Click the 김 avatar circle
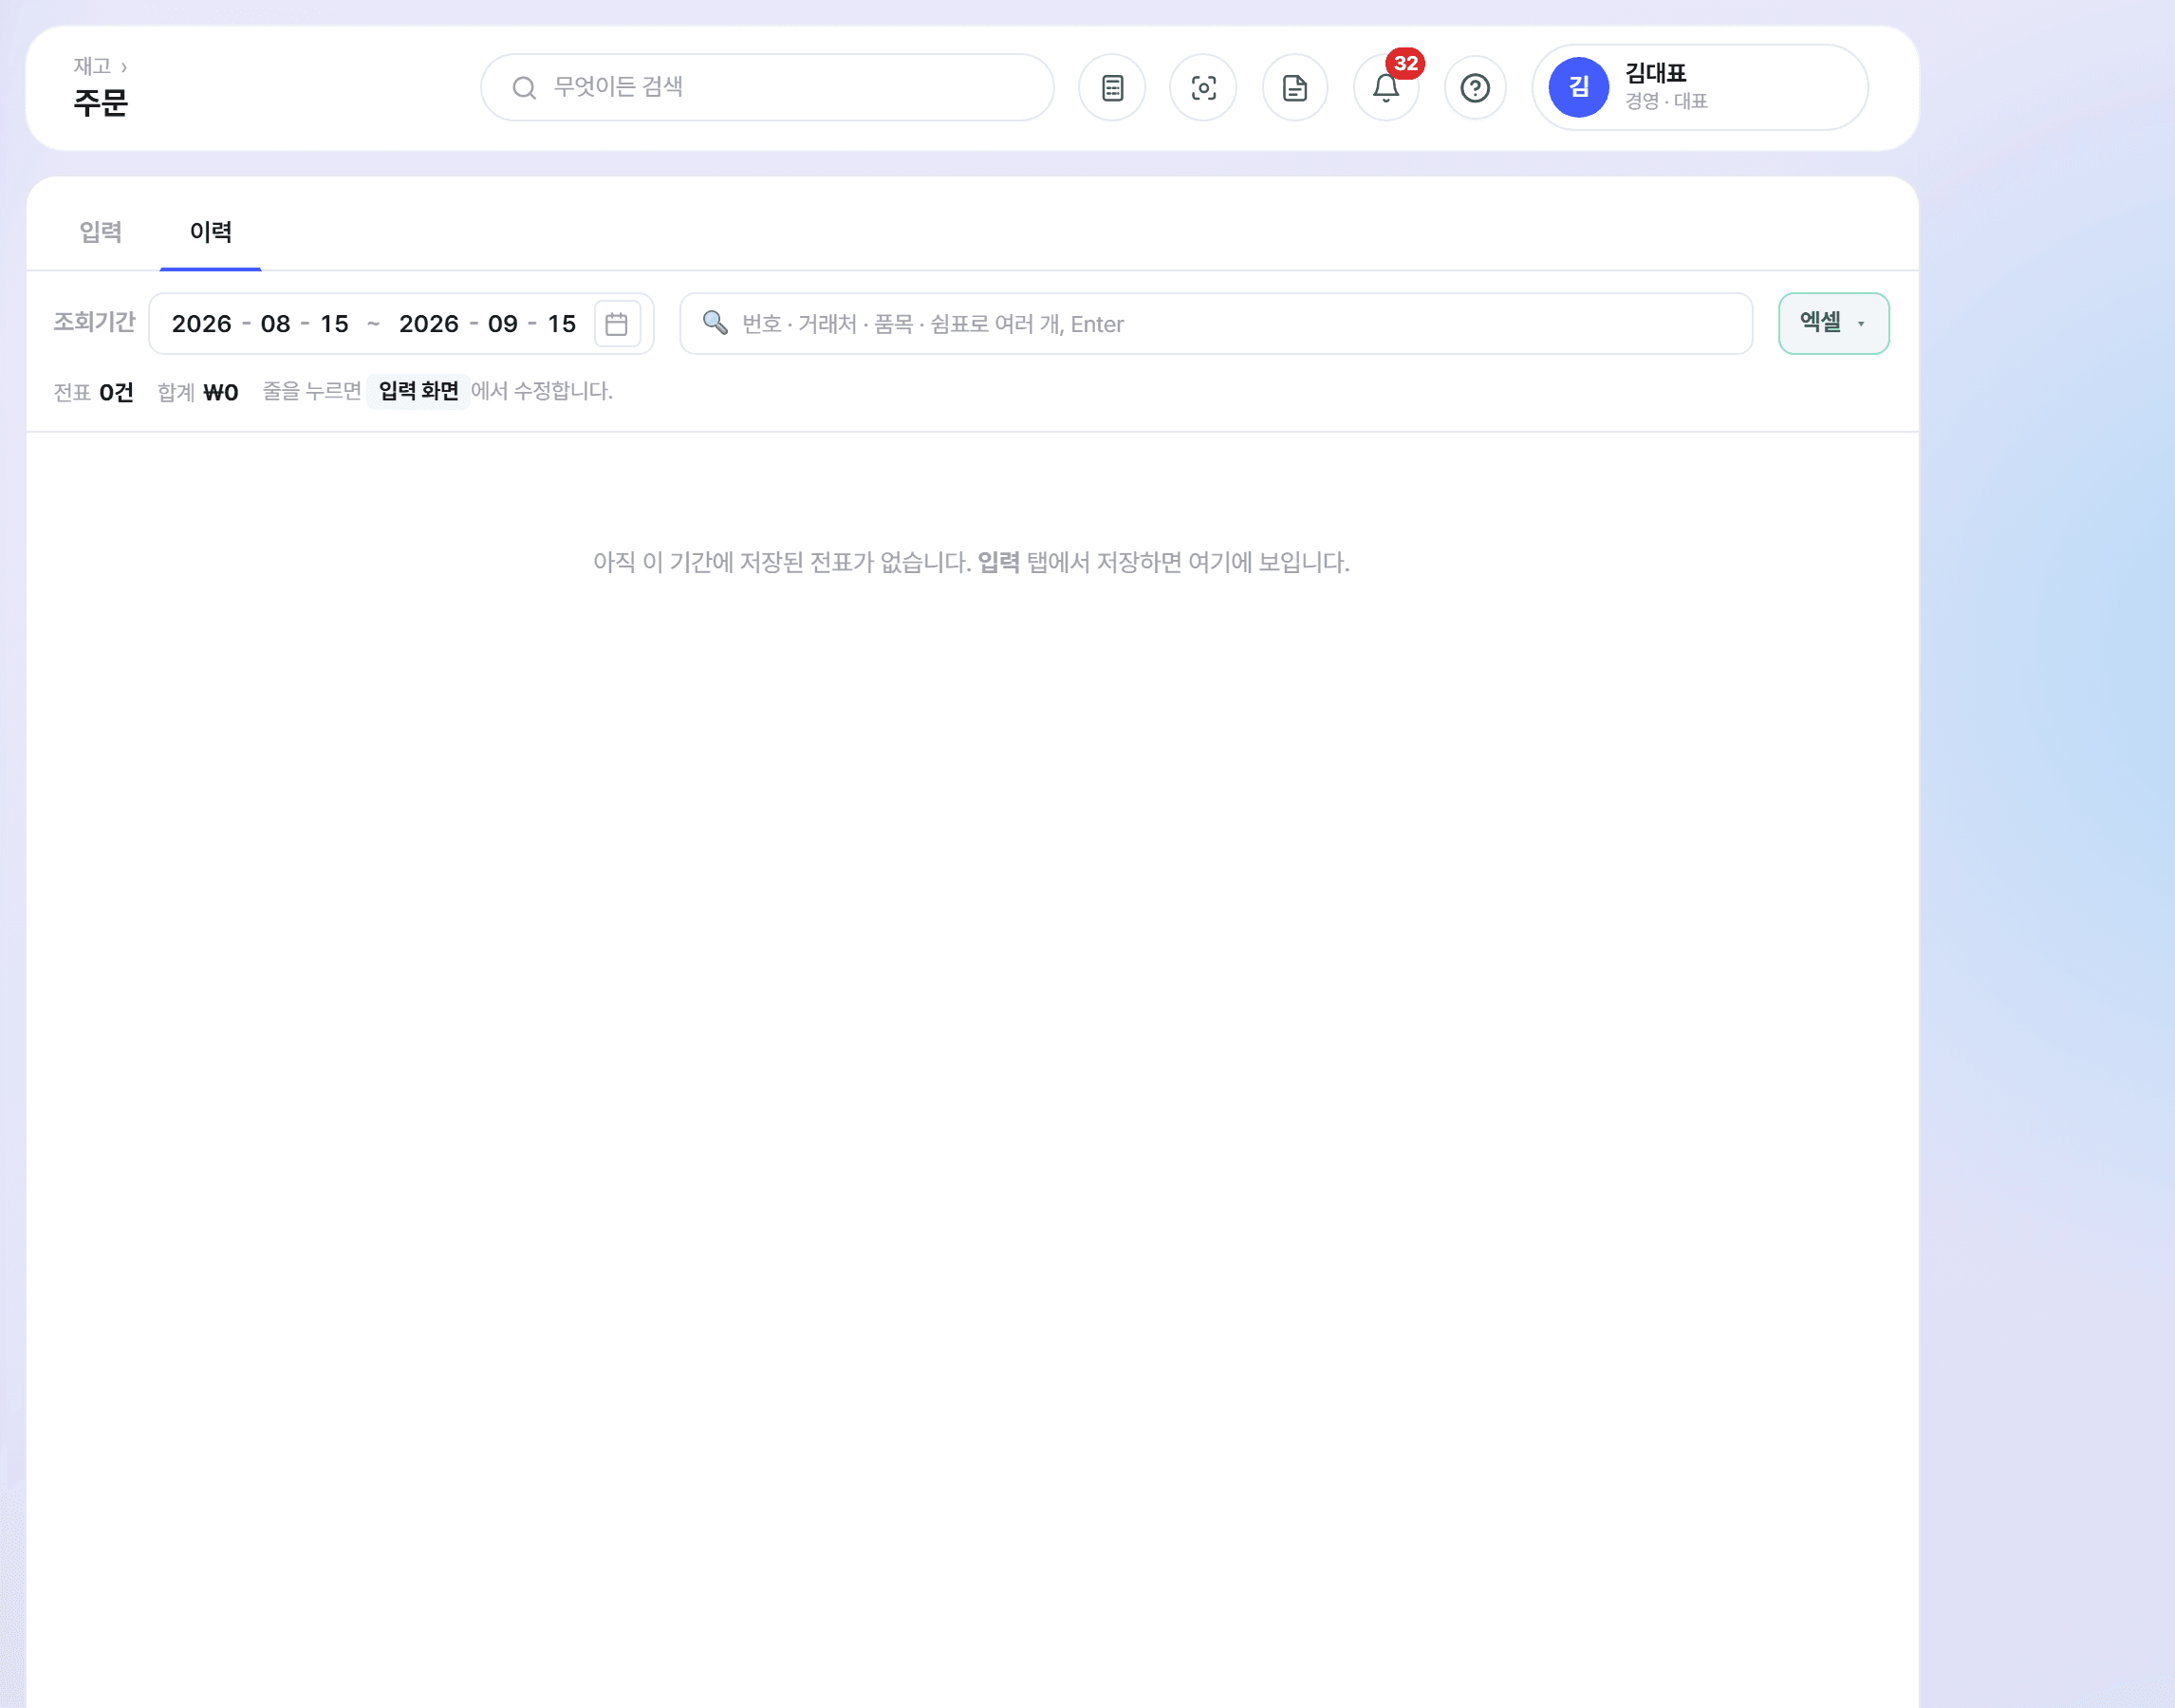Image resolution: width=2175 pixels, height=1708 pixels. click(x=1578, y=87)
